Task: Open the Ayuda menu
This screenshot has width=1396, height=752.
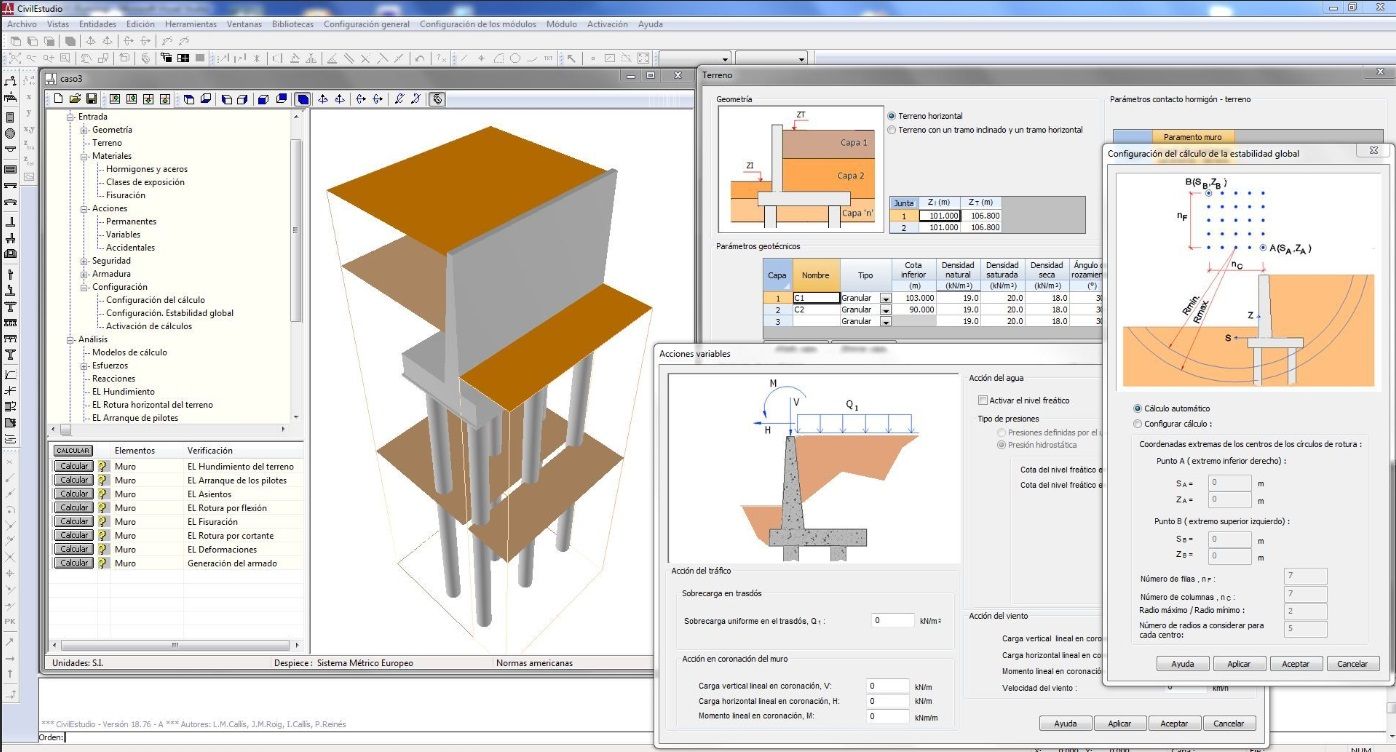Action: [x=650, y=24]
